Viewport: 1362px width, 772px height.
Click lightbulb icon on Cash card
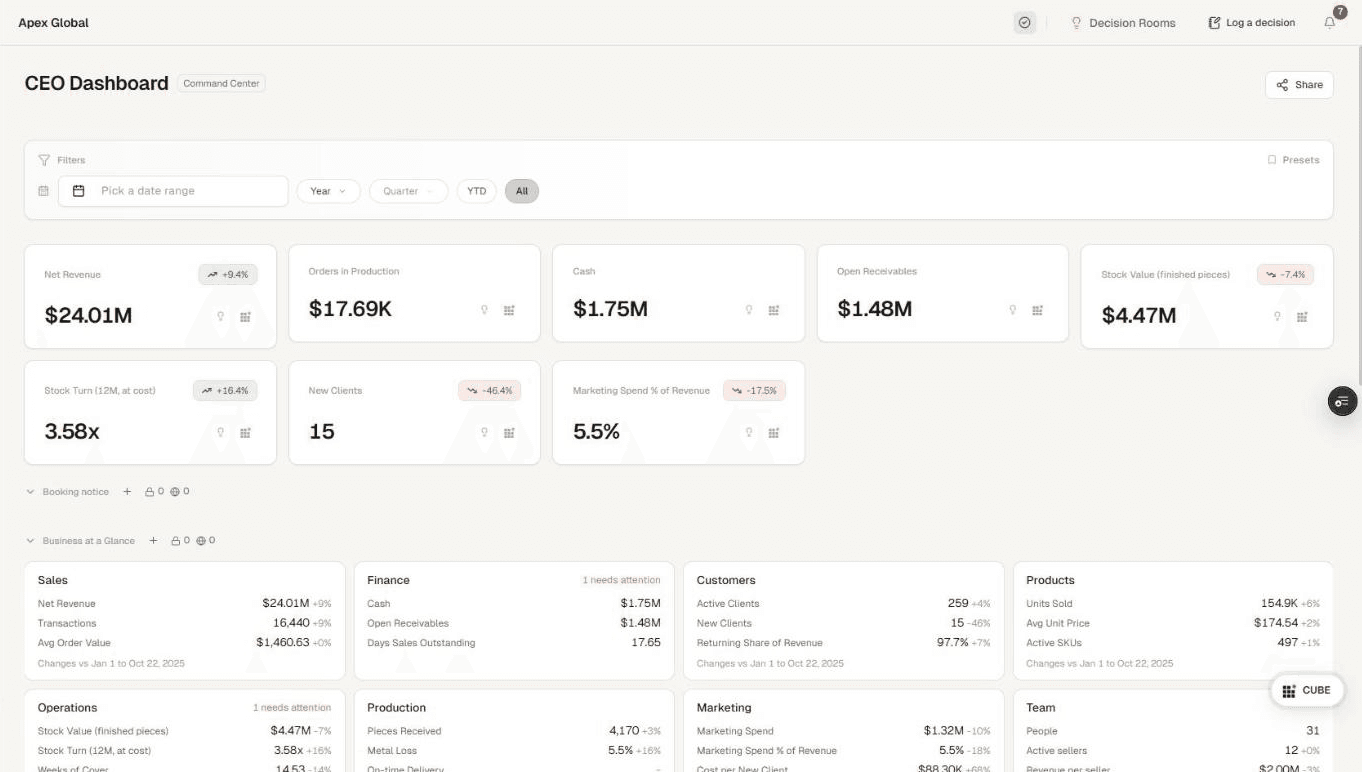pyautogui.click(x=749, y=310)
